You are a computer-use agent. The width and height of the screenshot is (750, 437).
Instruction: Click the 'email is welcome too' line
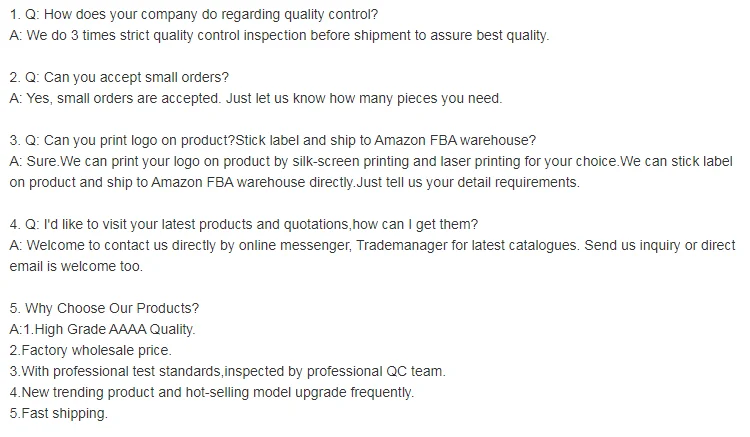76,267
